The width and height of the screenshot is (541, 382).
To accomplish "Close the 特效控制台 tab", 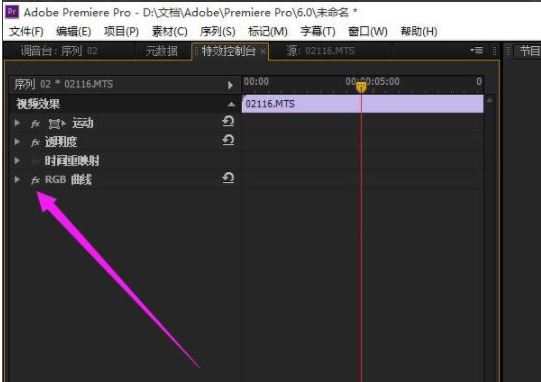I will coord(263,51).
